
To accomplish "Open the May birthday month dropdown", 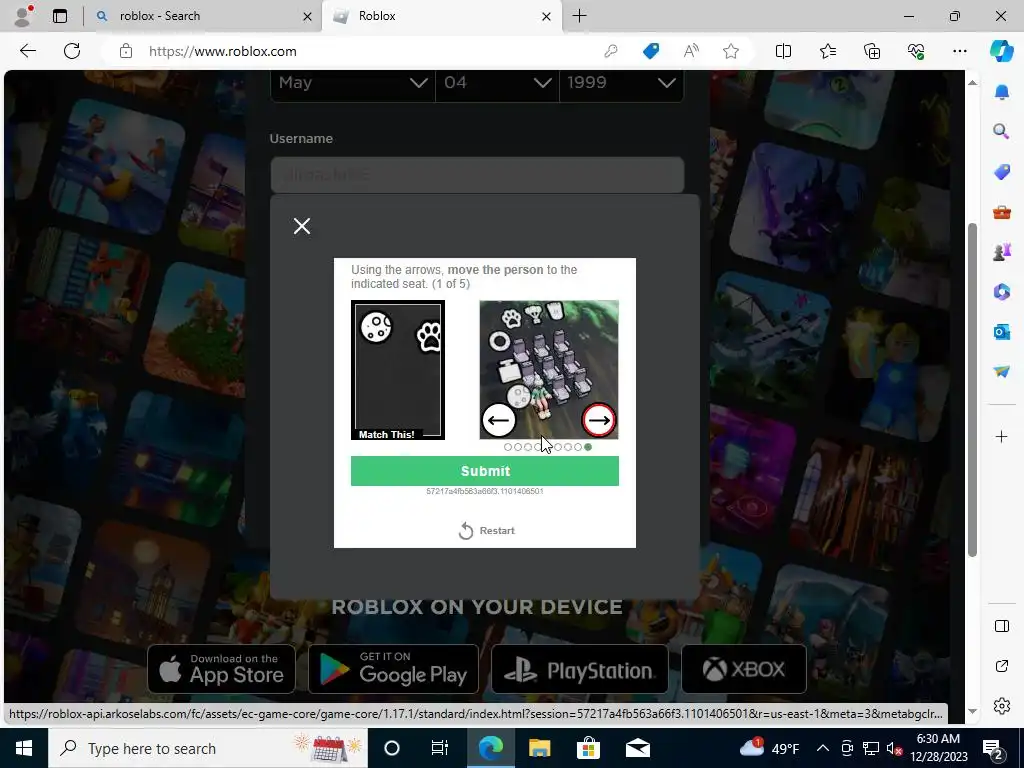I will click(x=353, y=84).
